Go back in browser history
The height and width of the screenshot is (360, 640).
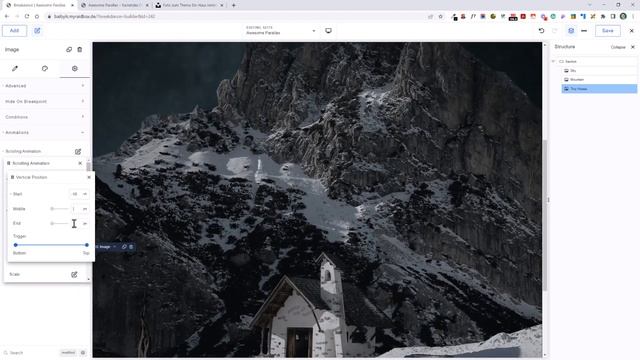click(7, 16)
